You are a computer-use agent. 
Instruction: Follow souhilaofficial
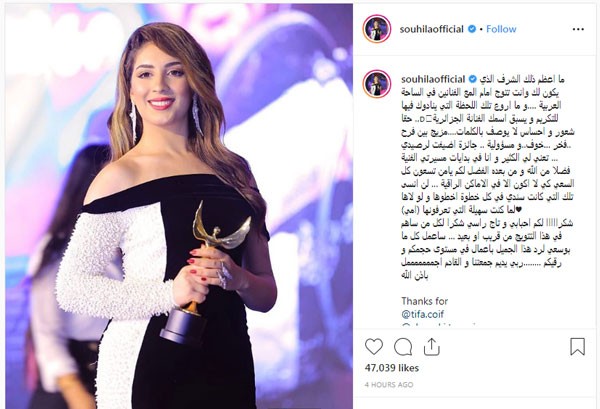[x=501, y=29]
